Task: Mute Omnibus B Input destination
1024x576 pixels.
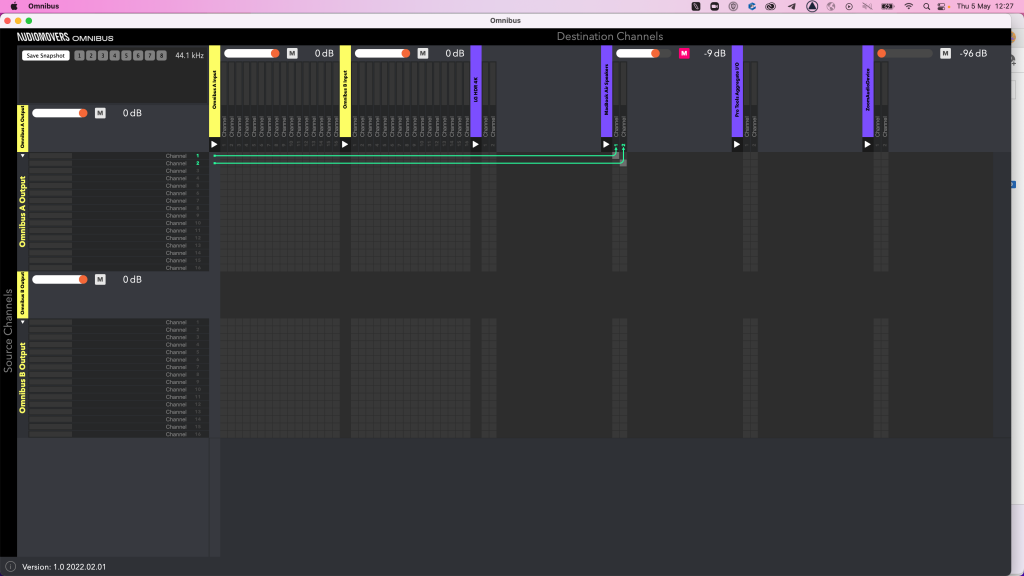Action: 423,54
